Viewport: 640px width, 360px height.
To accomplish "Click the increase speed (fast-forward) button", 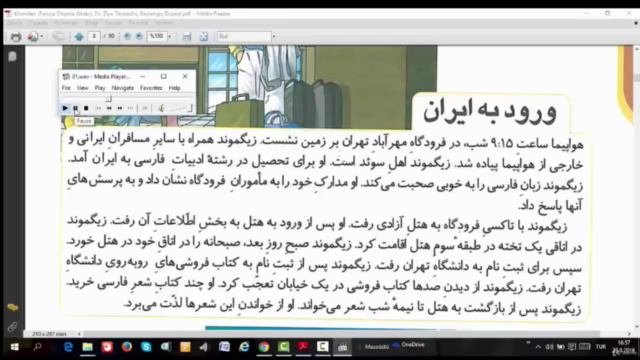I will pos(120,108).
